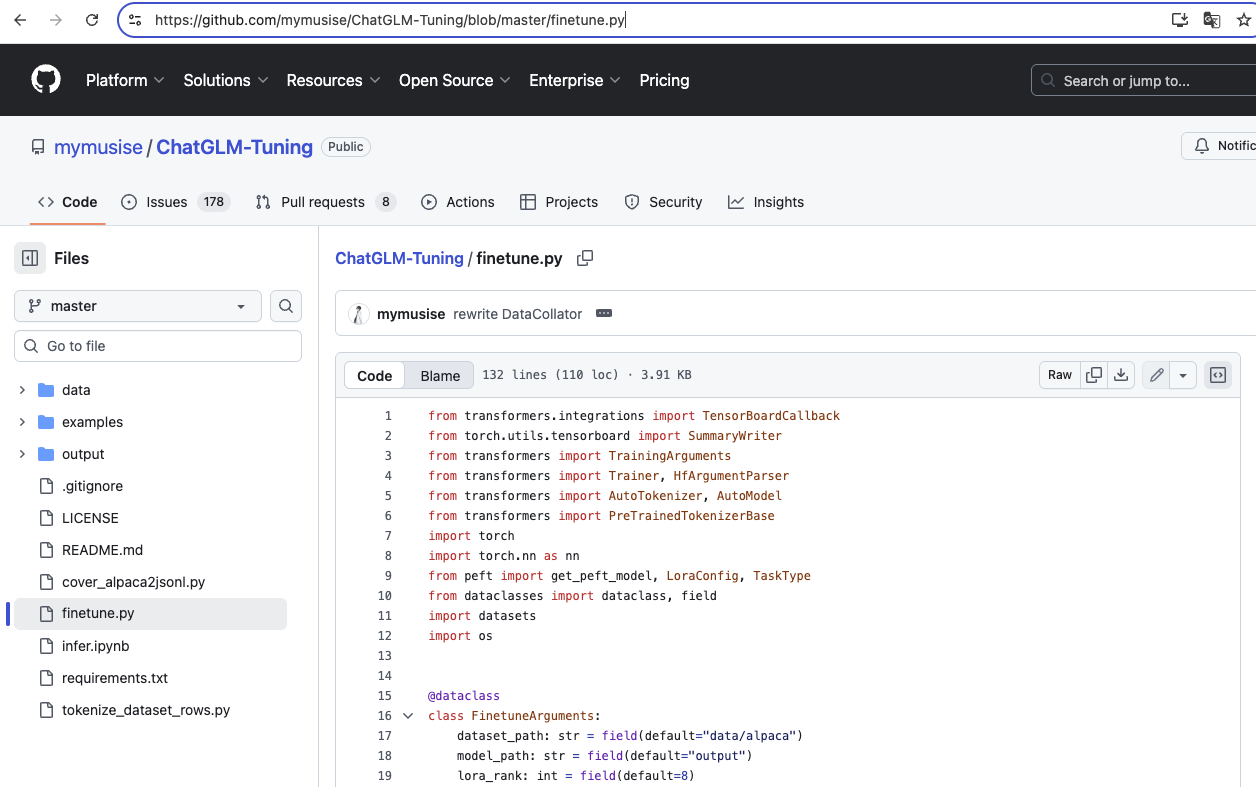Open more edit options dropdown arrow
Screen dimensions: 1256x787
(1184, 375)
